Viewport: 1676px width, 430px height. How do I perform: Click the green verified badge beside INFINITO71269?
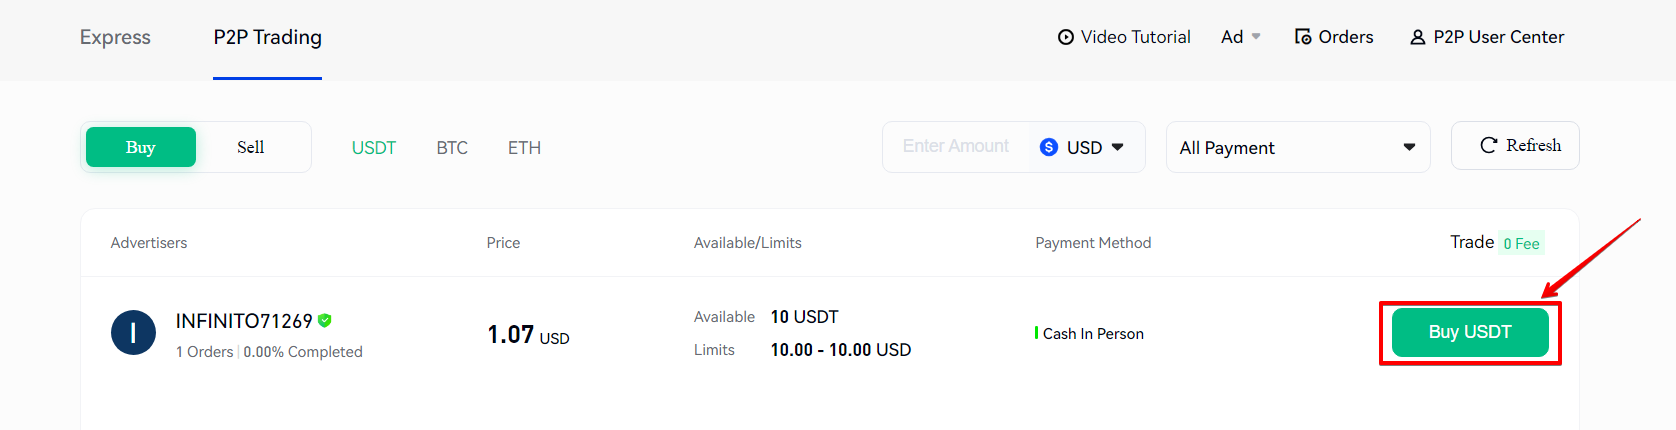(325, 320)
